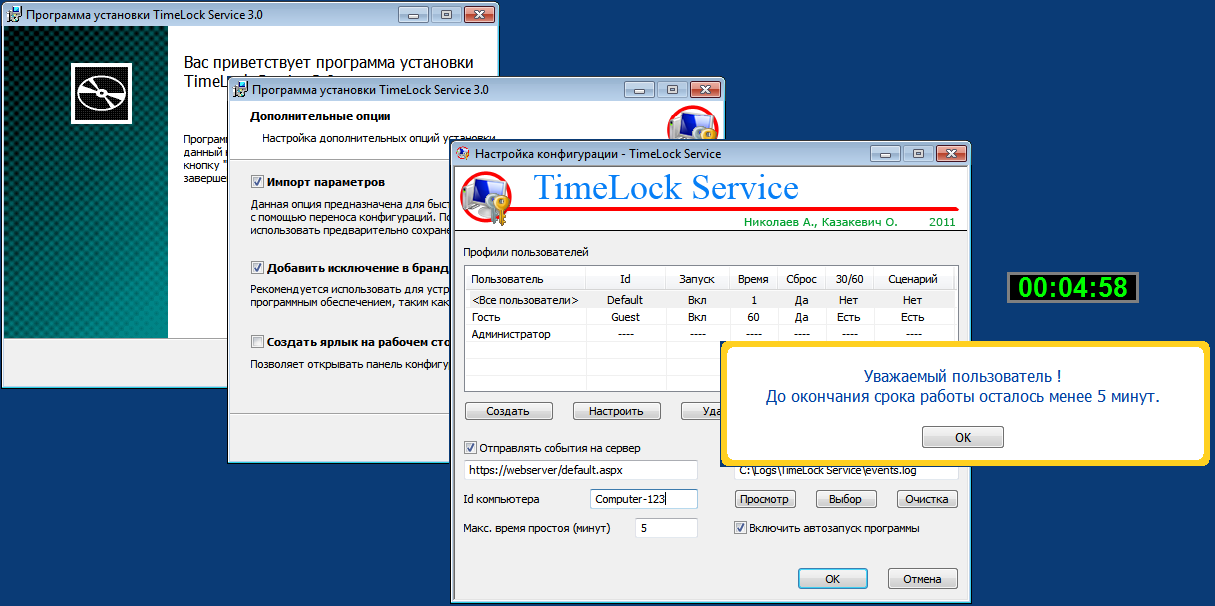
Task: Click the 'Очистка' button
Action: (x=927, y=499)
